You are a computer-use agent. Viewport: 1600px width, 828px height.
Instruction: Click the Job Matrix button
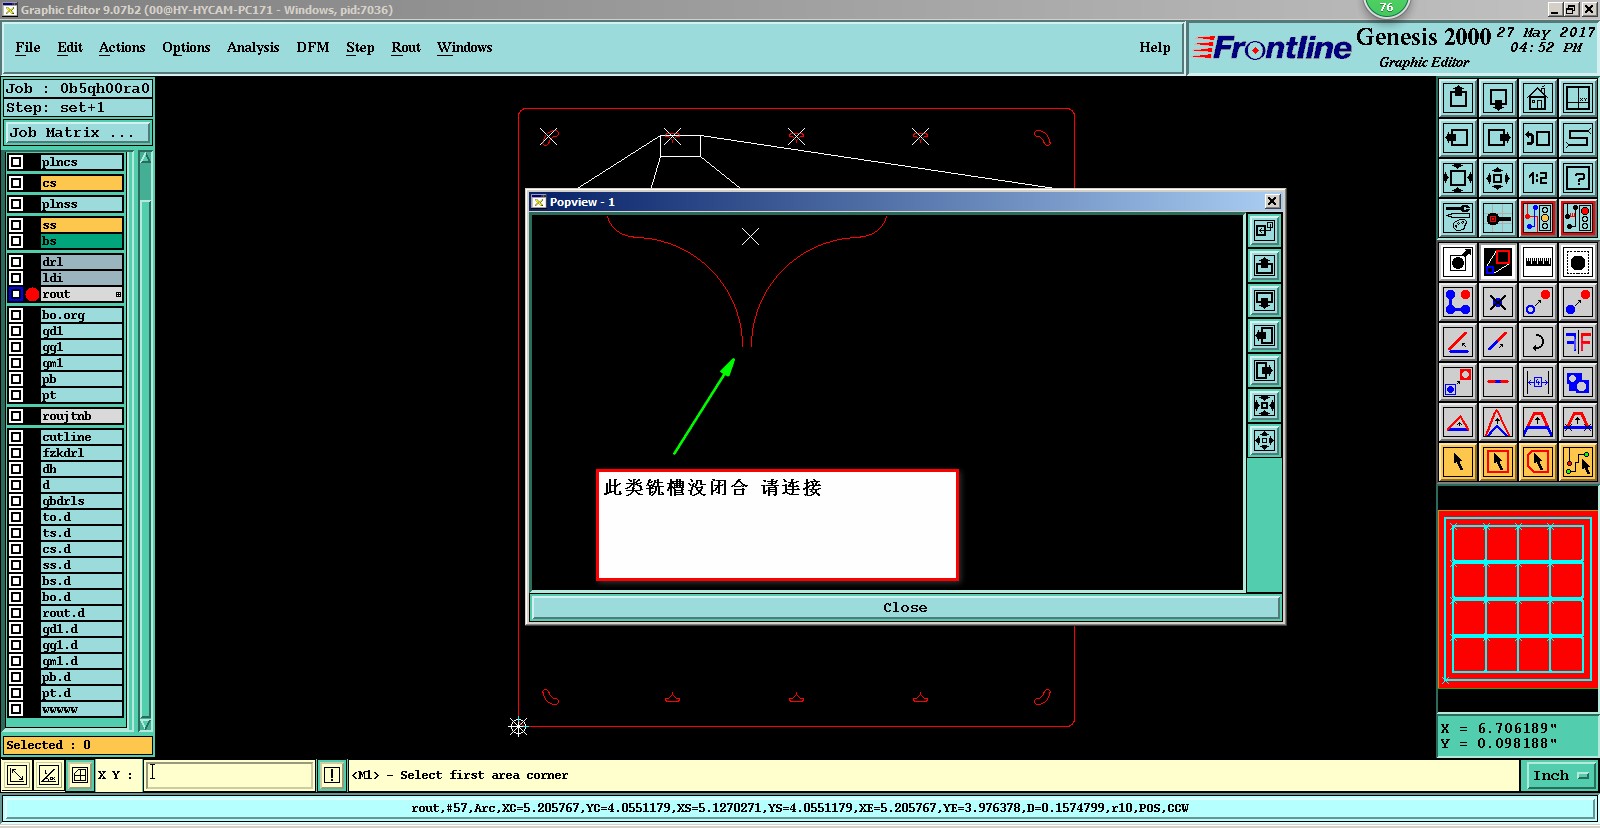(78, 132)
